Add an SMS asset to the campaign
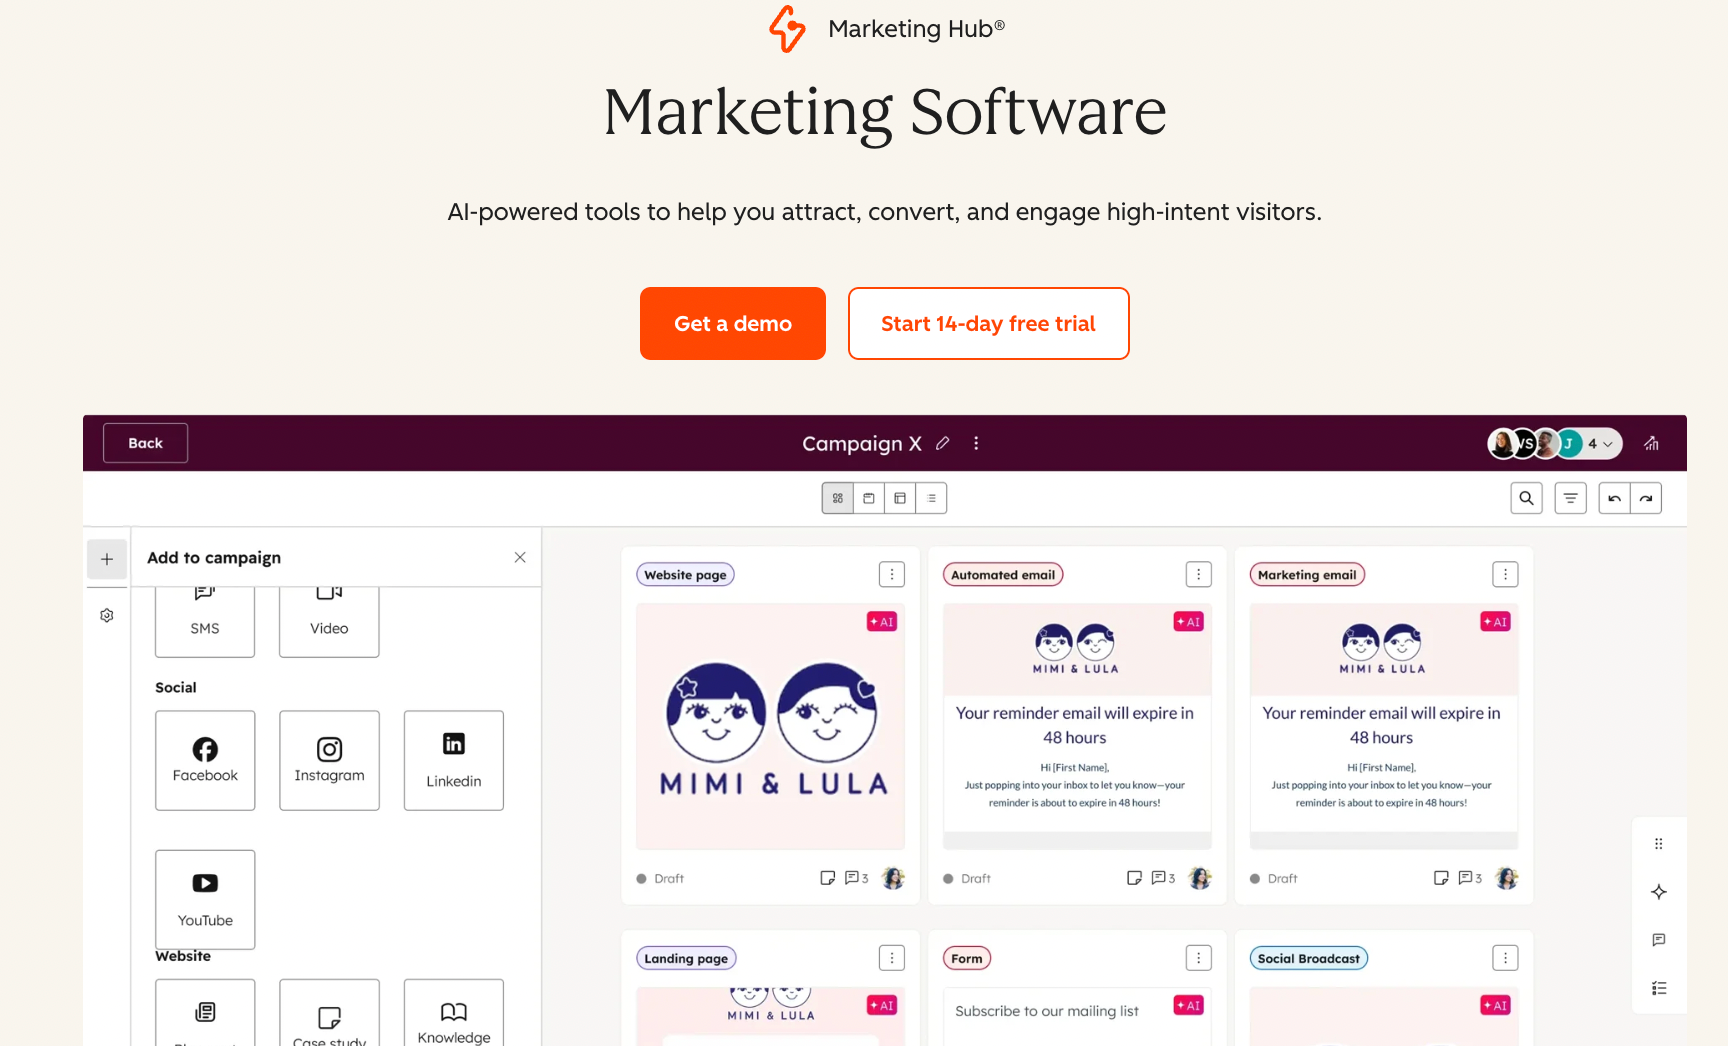This screenshot has width=1728, height=1046. tap(205, 621)
